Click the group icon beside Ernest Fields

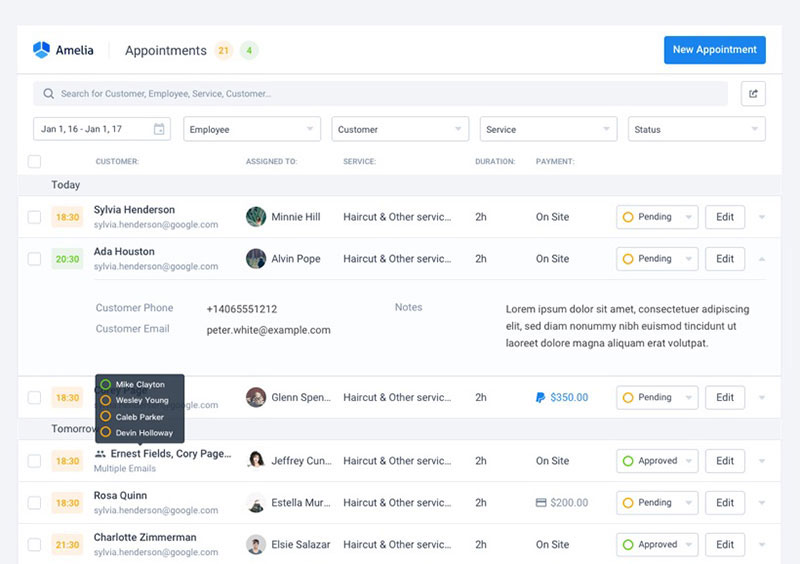coord(100,454)
